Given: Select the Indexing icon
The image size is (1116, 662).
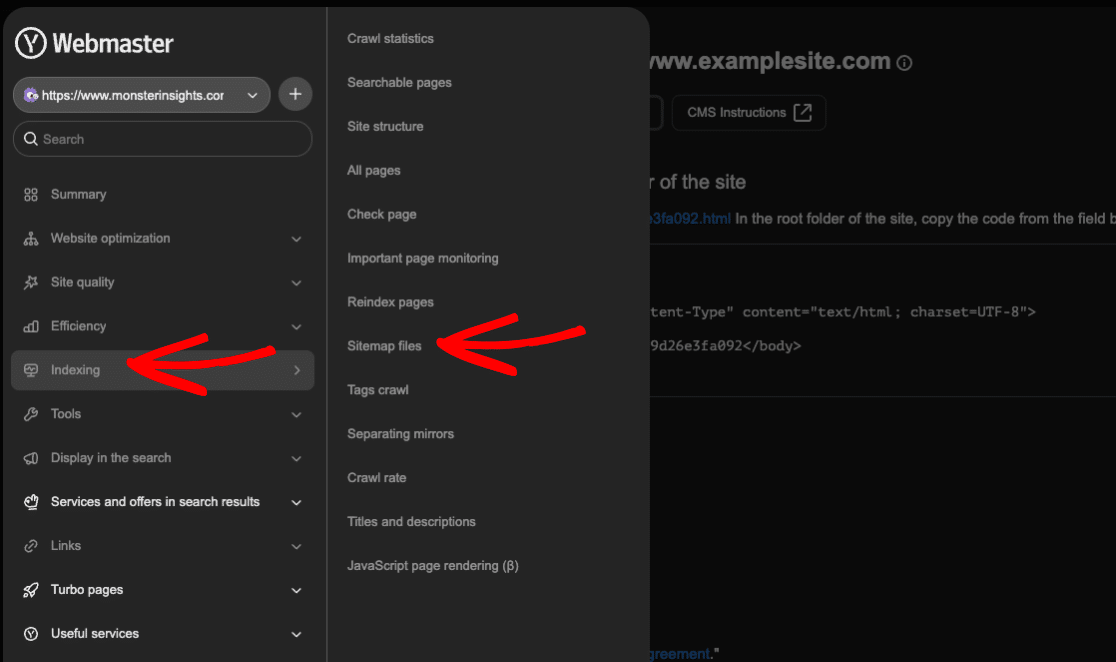Looking at the screenshot, I should point(31,370).
